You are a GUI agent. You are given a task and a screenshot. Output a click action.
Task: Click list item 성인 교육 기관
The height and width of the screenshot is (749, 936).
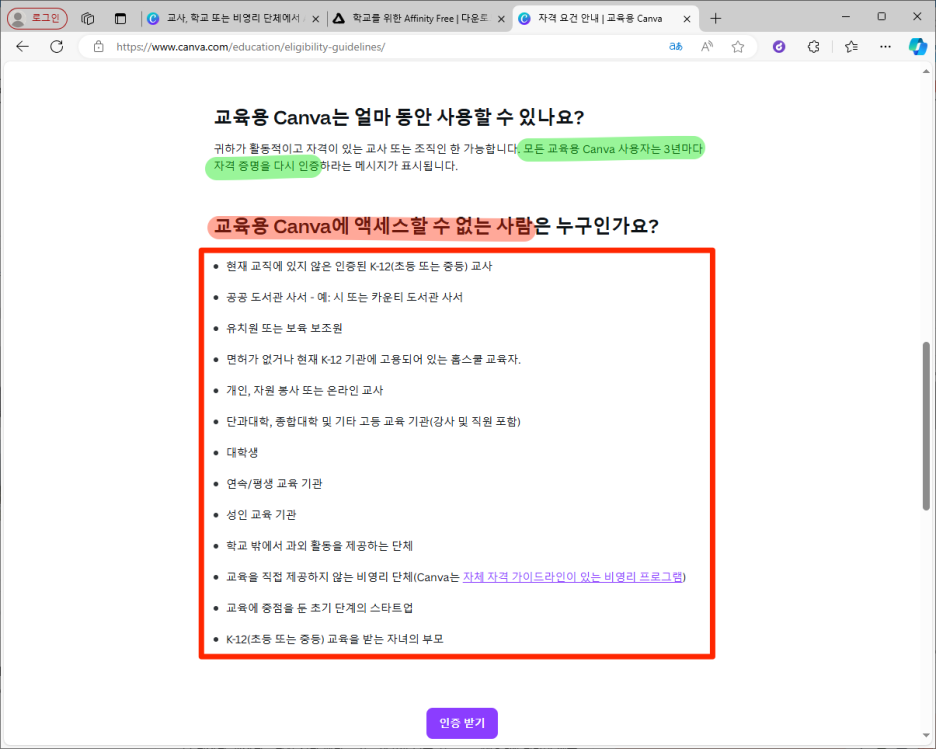coord(261,514)
